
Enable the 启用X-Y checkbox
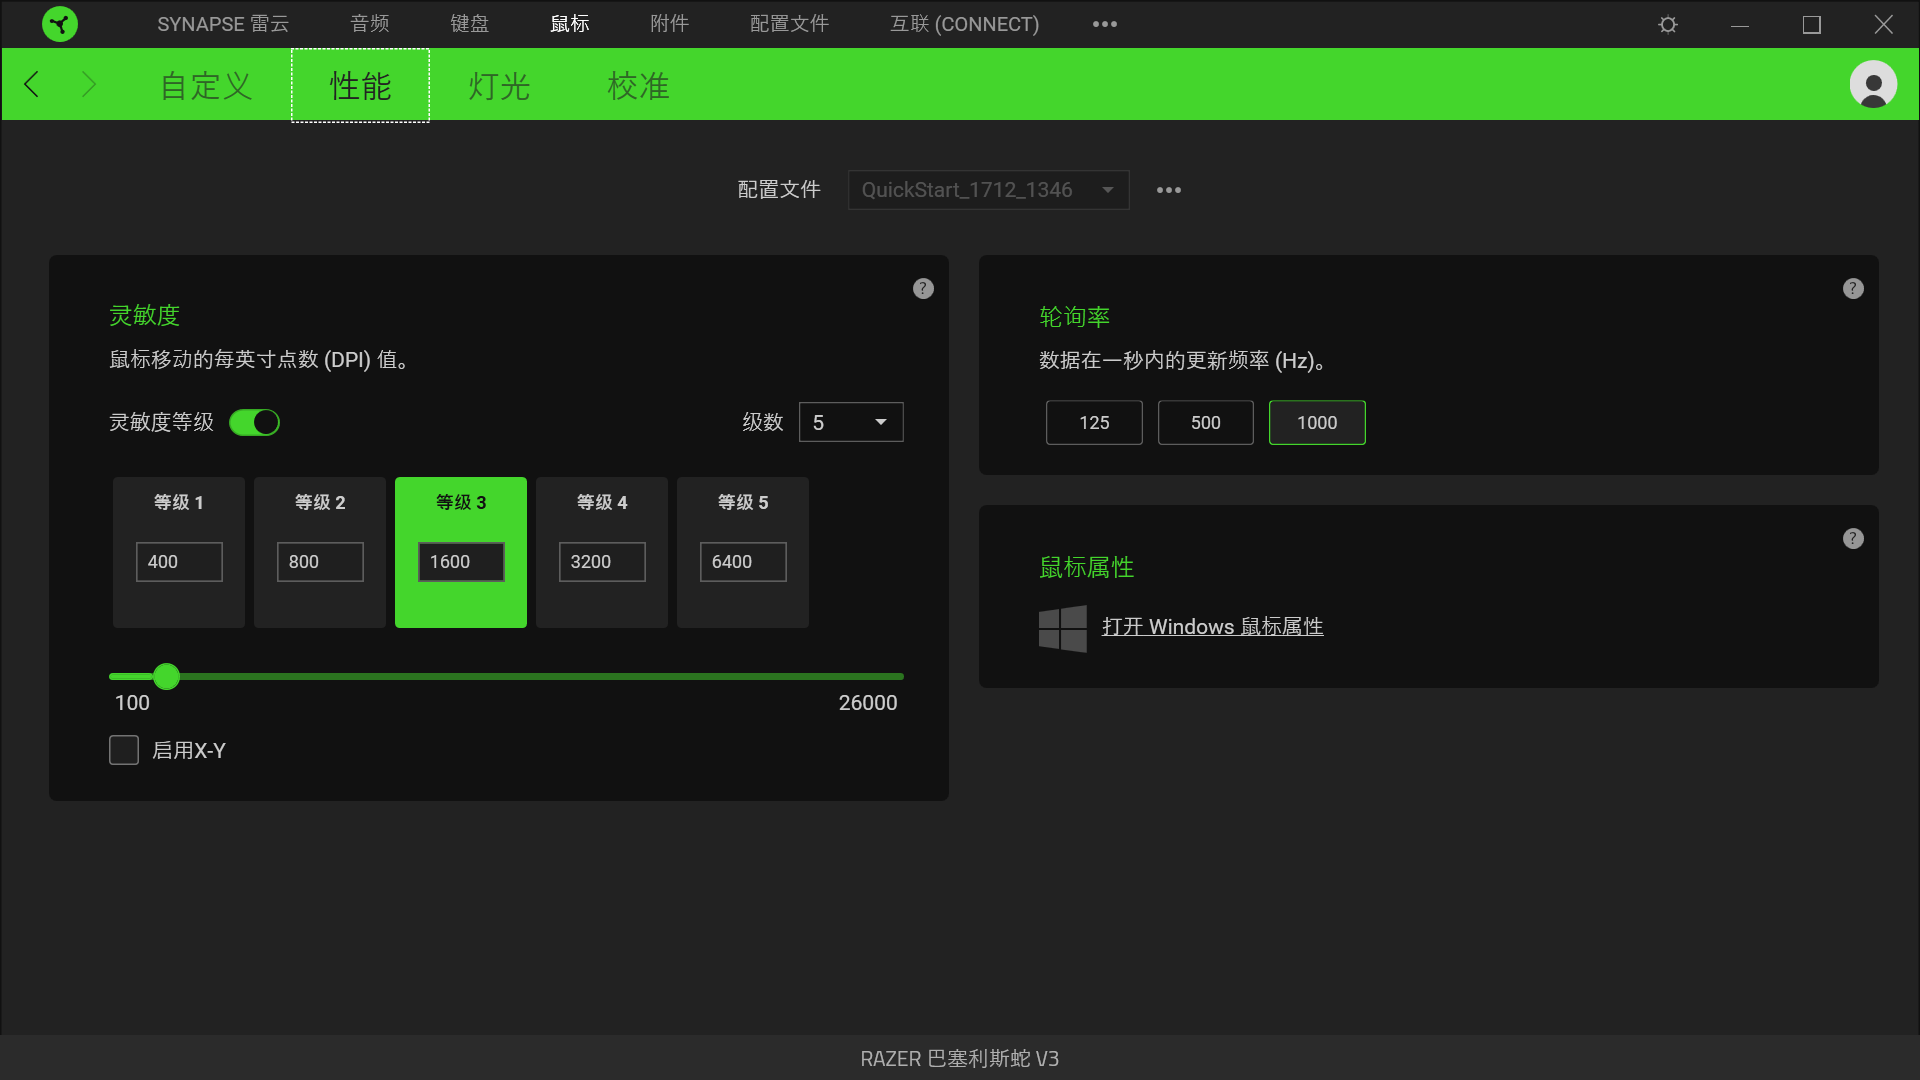(x=123, y=750)
